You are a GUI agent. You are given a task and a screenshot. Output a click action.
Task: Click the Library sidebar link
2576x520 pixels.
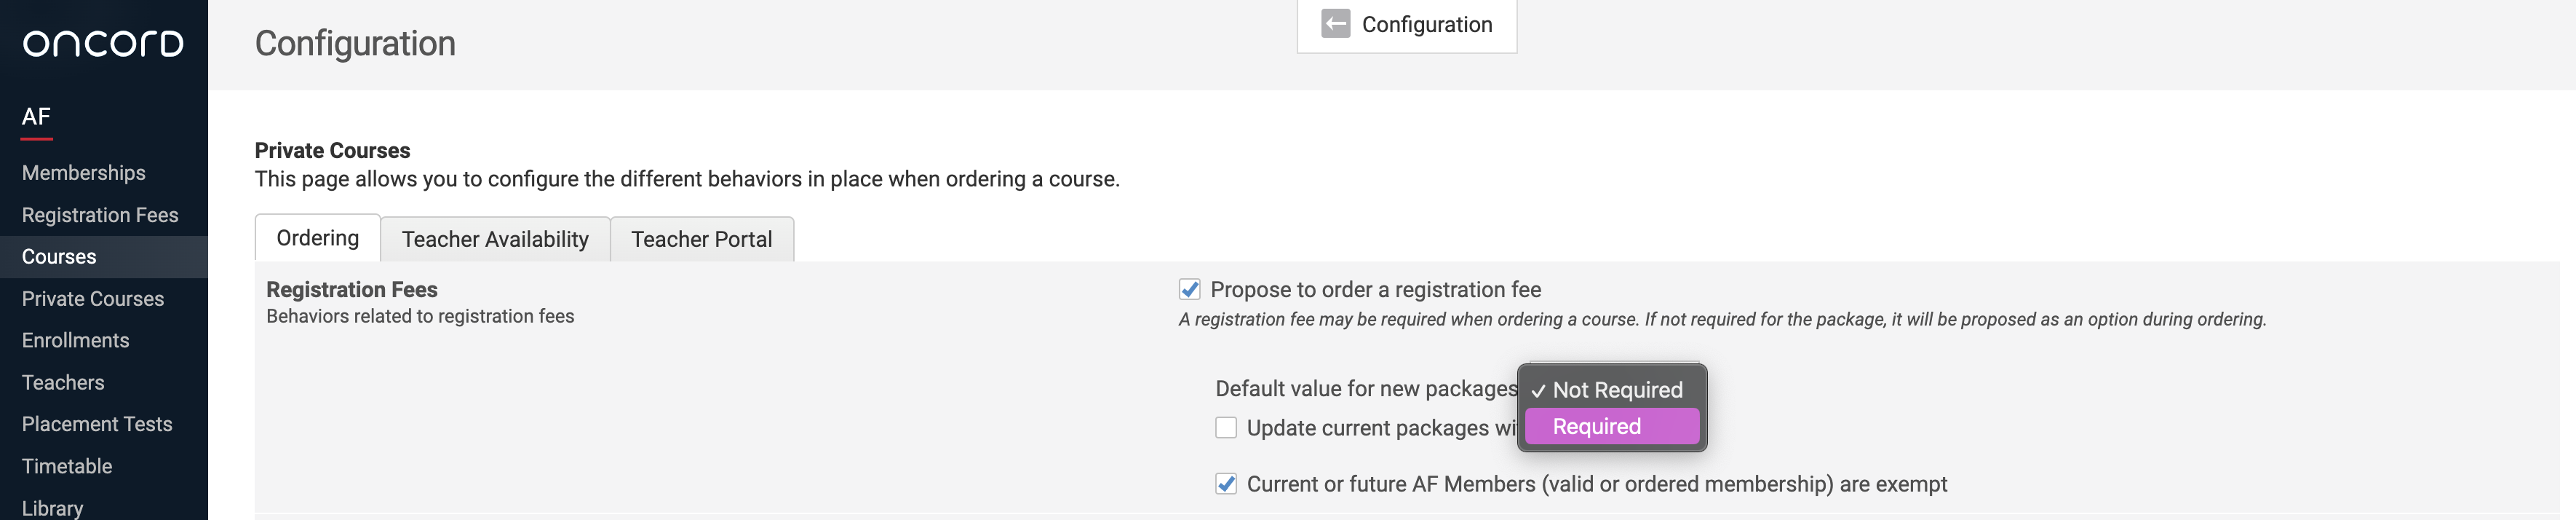point(53,507)
